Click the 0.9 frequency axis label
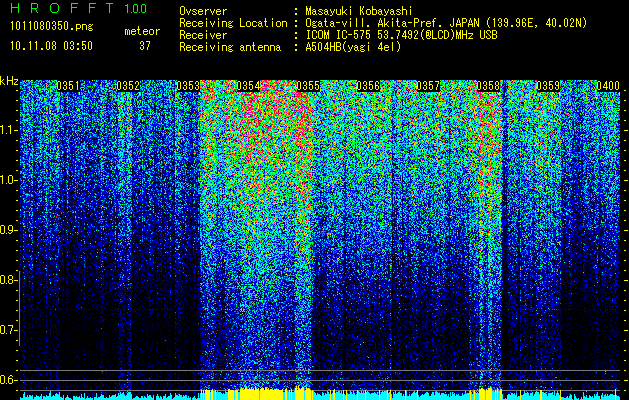629x400 pixels. [8, 230]
